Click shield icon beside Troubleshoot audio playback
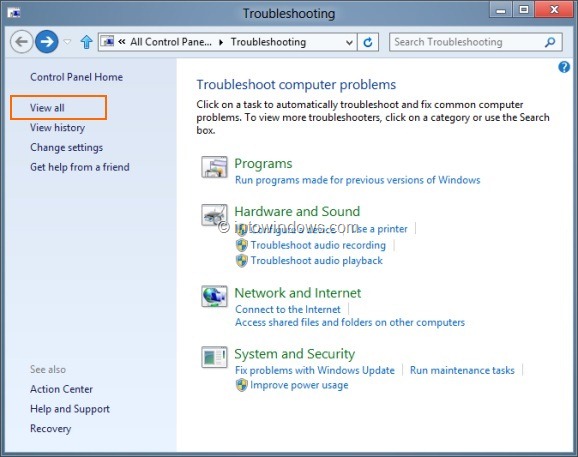The width and height of the screenshot is (578, 457). pyautogui.click(x=241, y=261)
